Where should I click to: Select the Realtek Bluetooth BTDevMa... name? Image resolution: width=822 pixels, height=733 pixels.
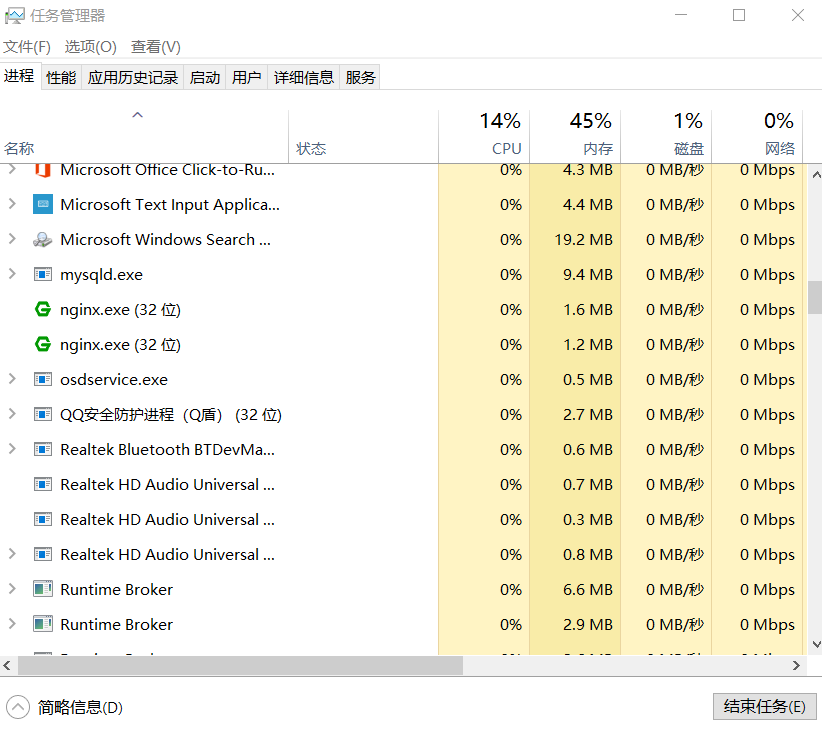167,450
